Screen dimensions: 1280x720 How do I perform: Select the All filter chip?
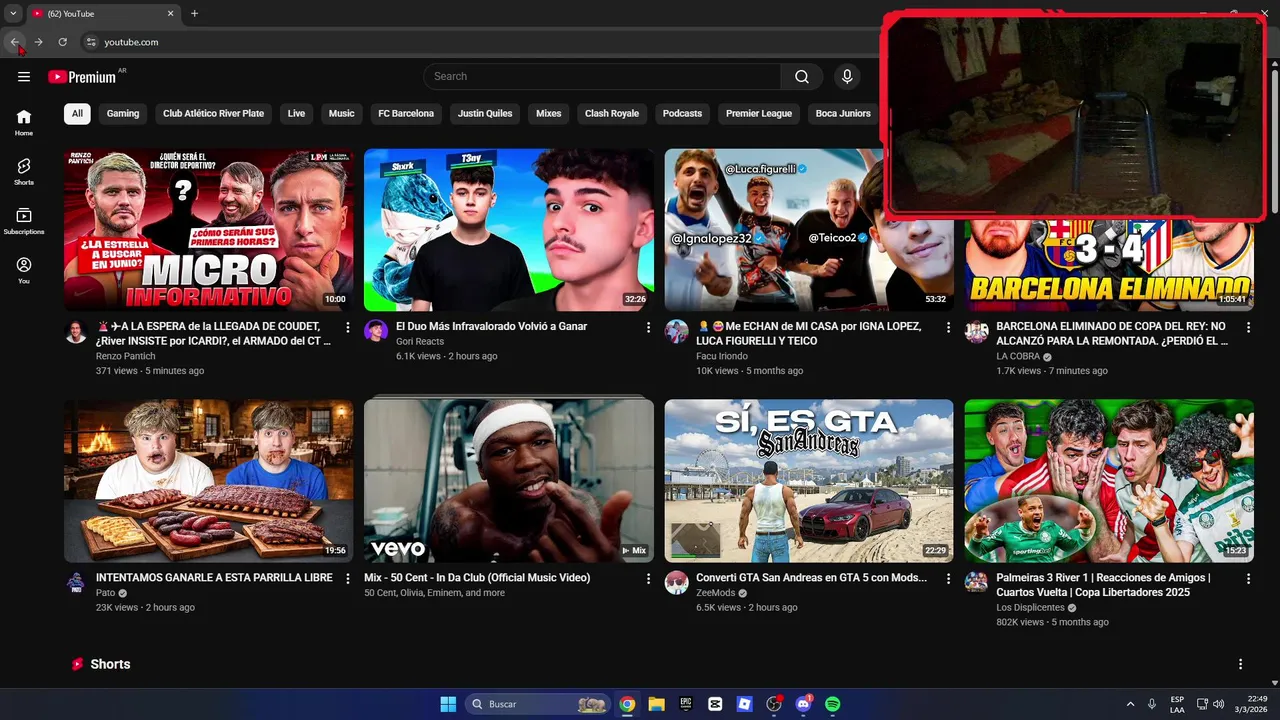pos(77,113)
